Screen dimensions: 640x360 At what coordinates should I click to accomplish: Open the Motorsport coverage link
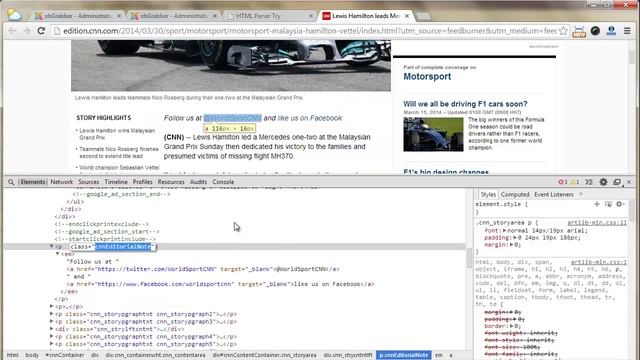pyautogui.click(x=427, y=76)
